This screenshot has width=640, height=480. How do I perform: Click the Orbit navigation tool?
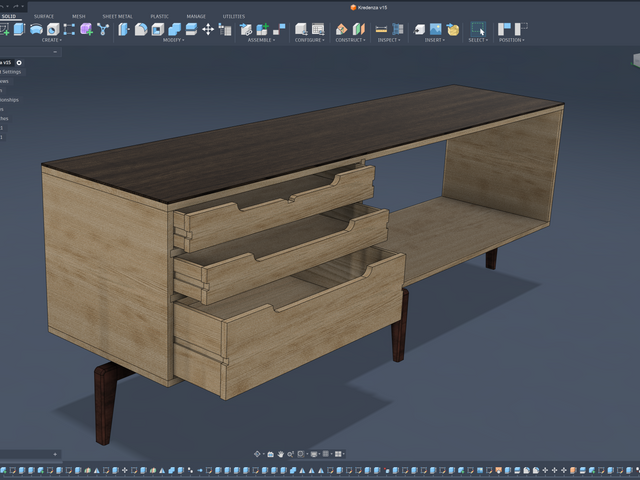(x=257, y=454)
